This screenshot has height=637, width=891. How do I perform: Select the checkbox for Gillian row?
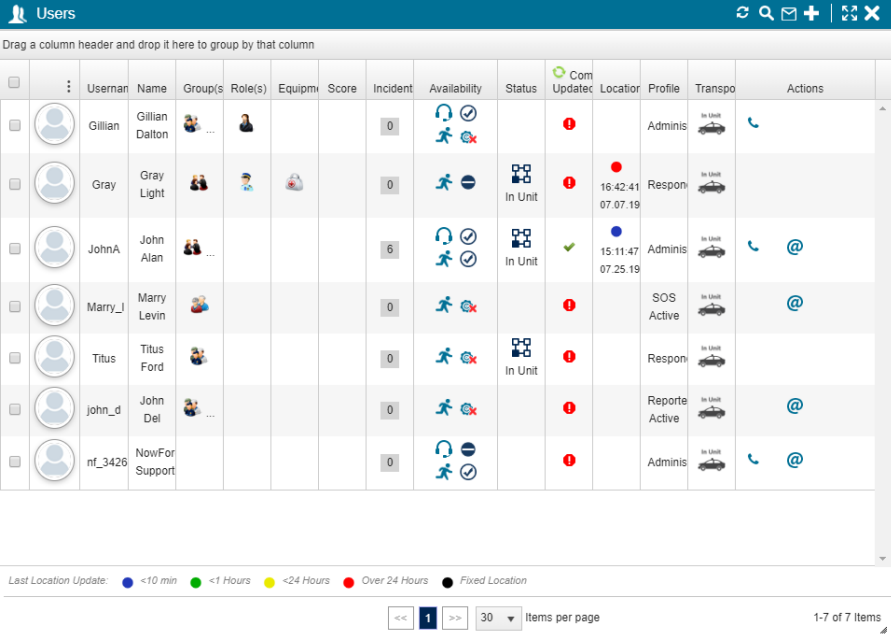coord(15,126)
